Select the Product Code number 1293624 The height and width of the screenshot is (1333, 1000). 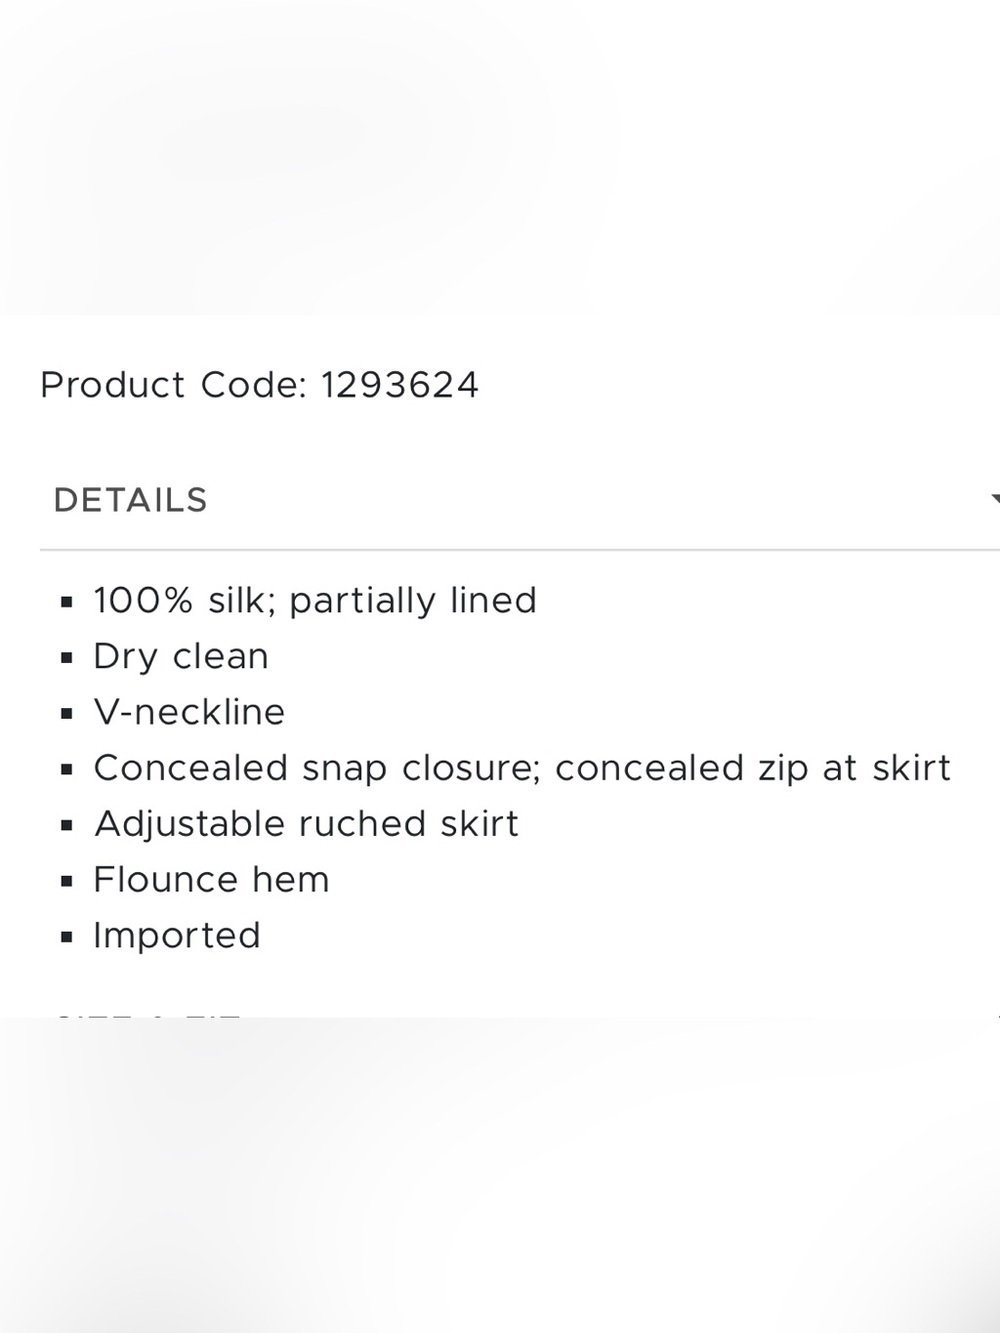400,385
